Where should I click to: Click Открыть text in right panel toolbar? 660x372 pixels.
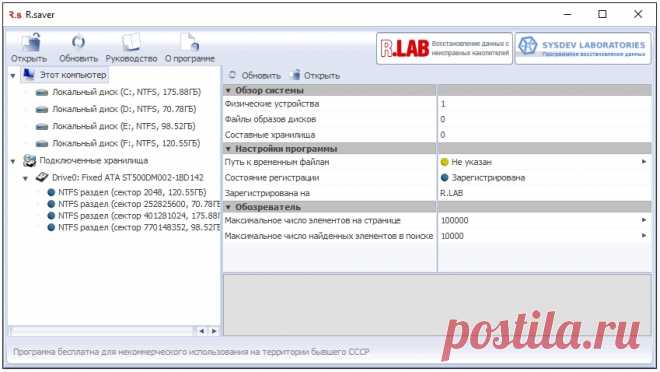pos(322,76)
